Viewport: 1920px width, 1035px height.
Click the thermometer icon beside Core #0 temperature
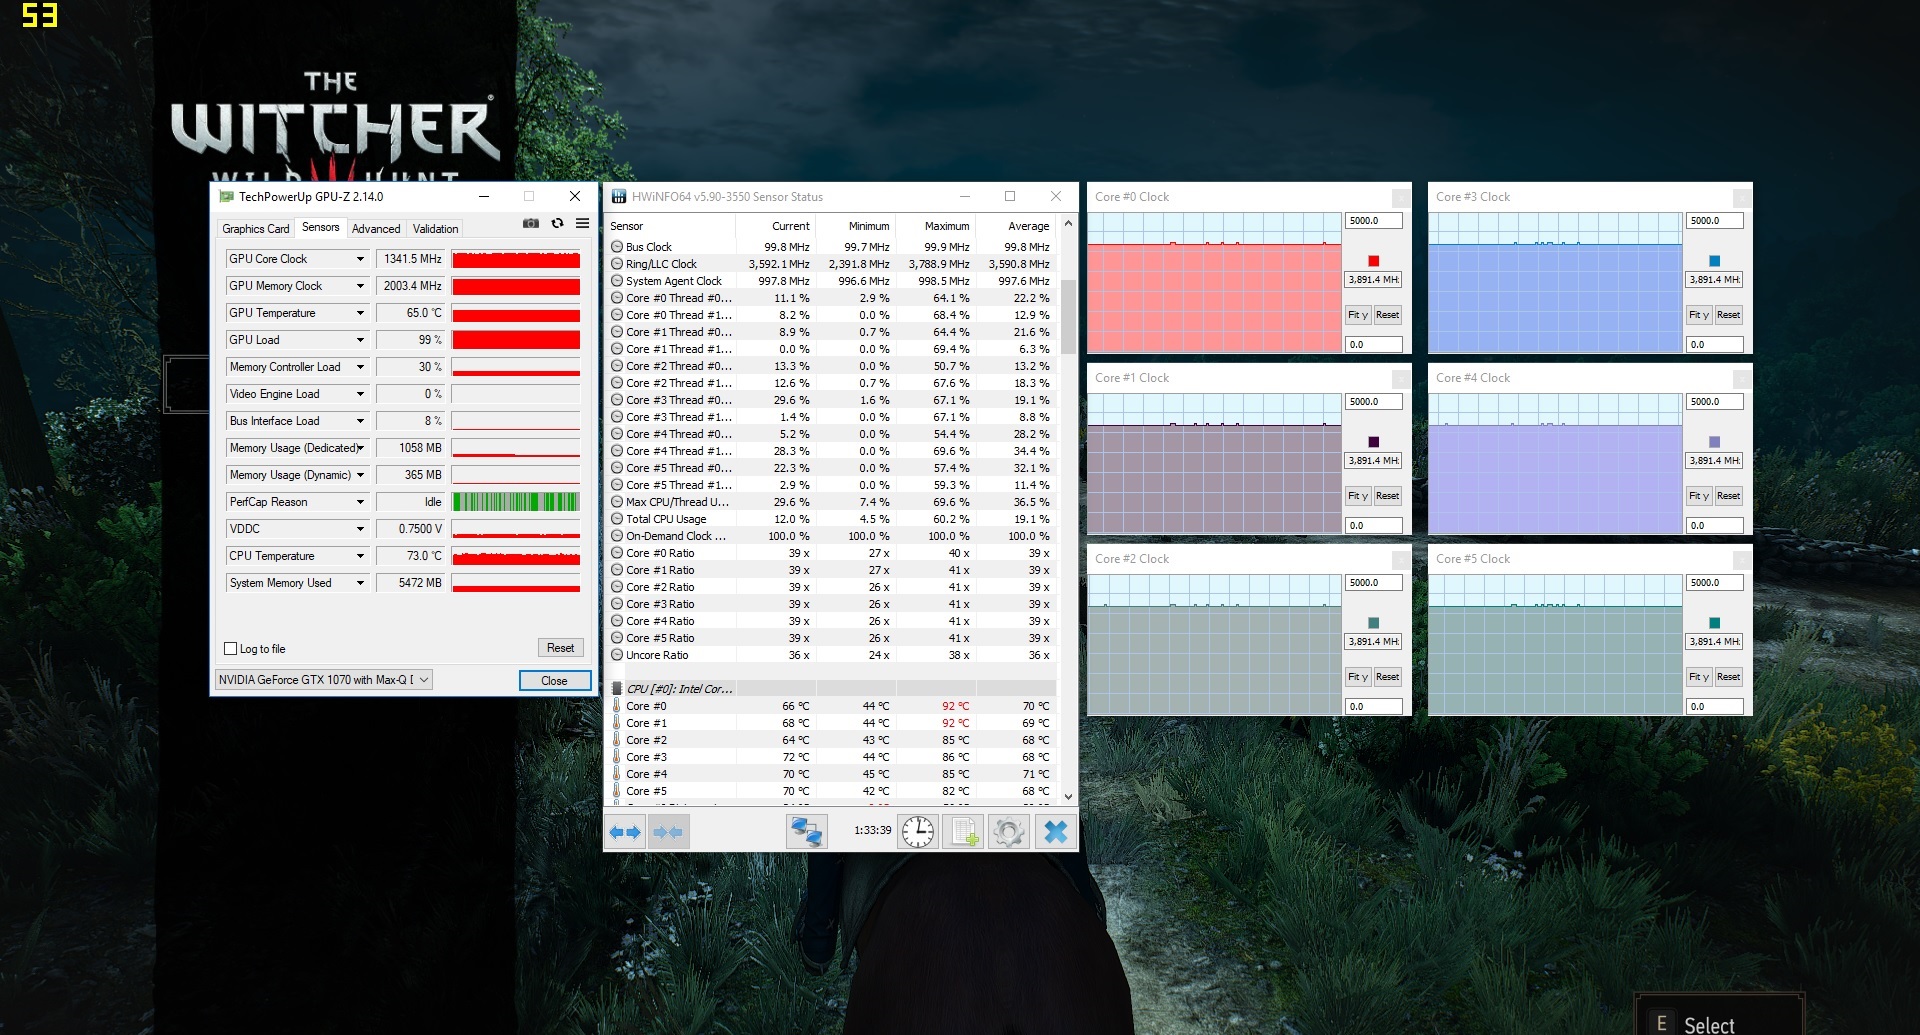617,706
